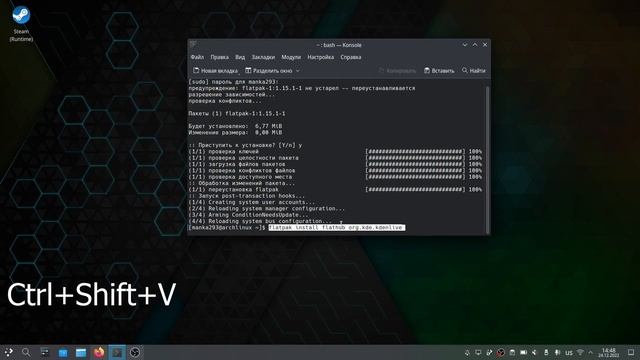This screenshot has width=640, height=360.
Task: Expand the Разделить окно dropdown arrow
Action: coord(298,71)
